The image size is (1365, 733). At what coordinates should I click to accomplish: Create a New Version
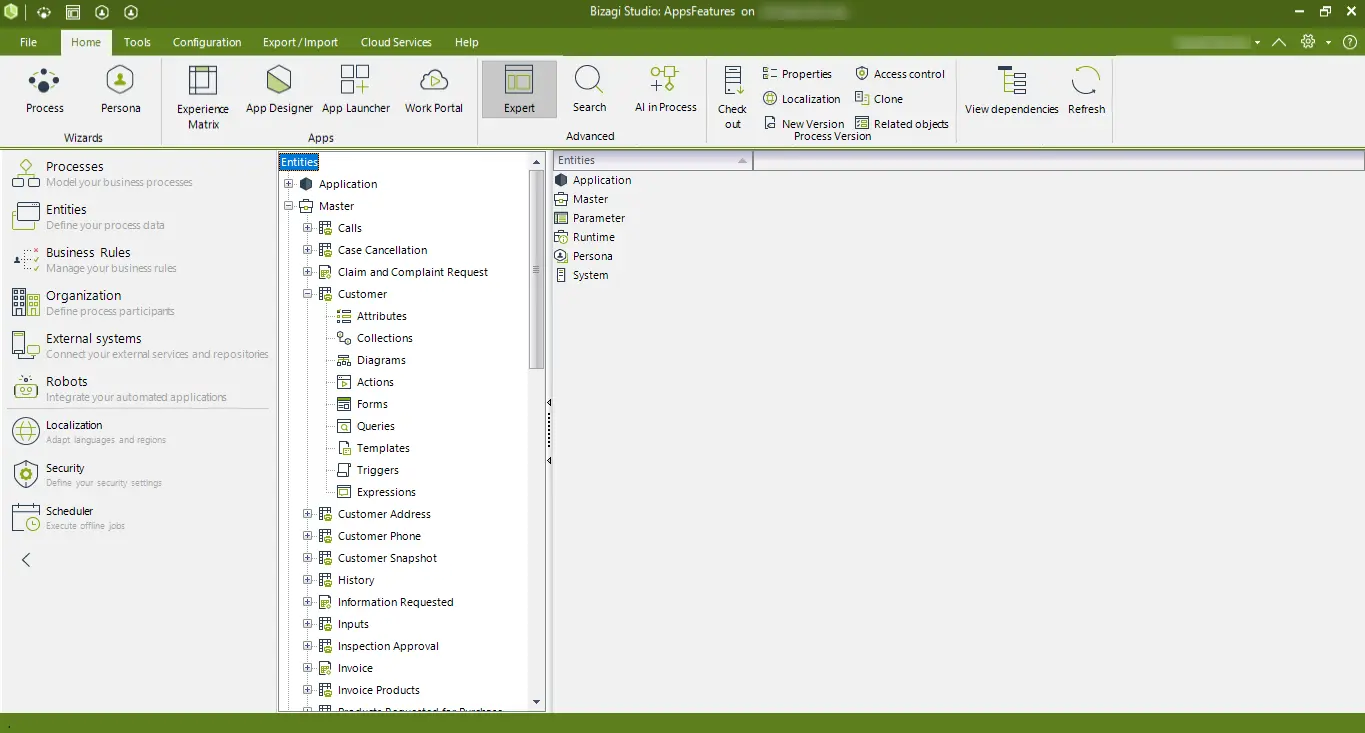tap(803, 123)
